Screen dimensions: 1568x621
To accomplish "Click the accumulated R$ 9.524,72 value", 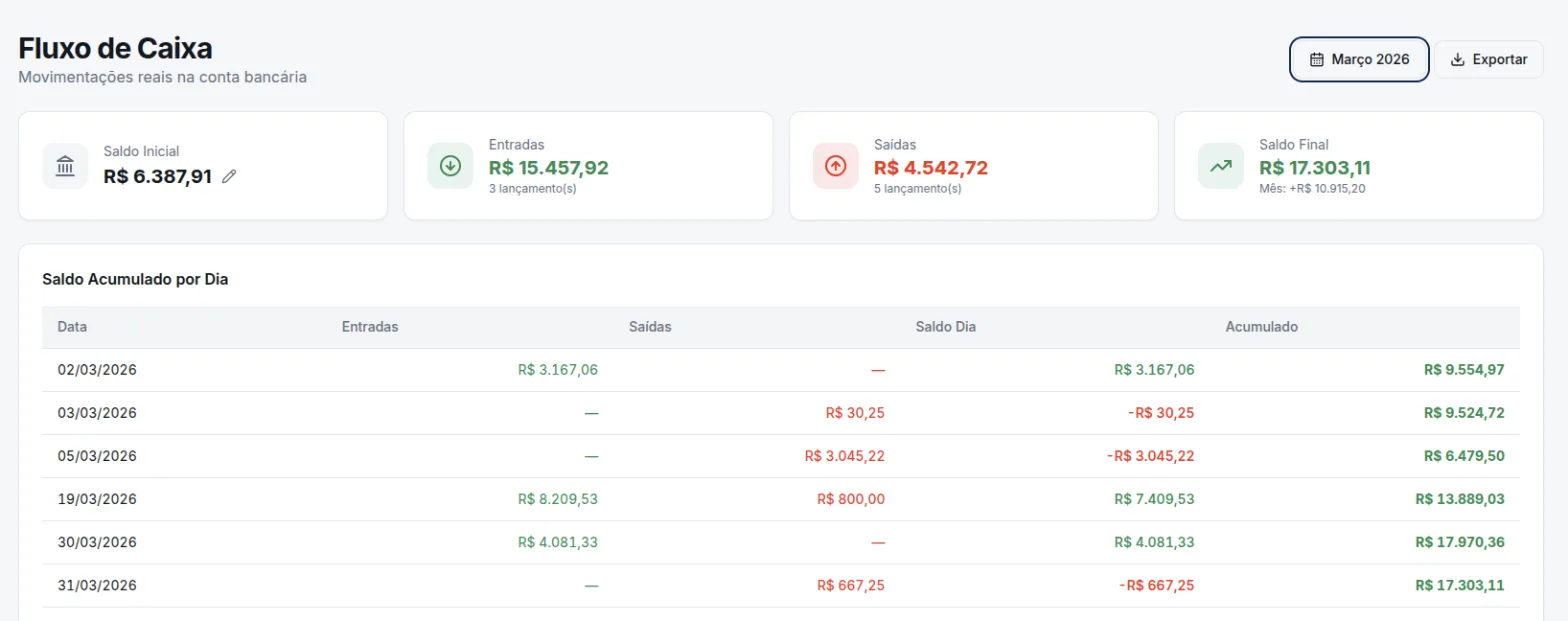I will click(1464, 413).
